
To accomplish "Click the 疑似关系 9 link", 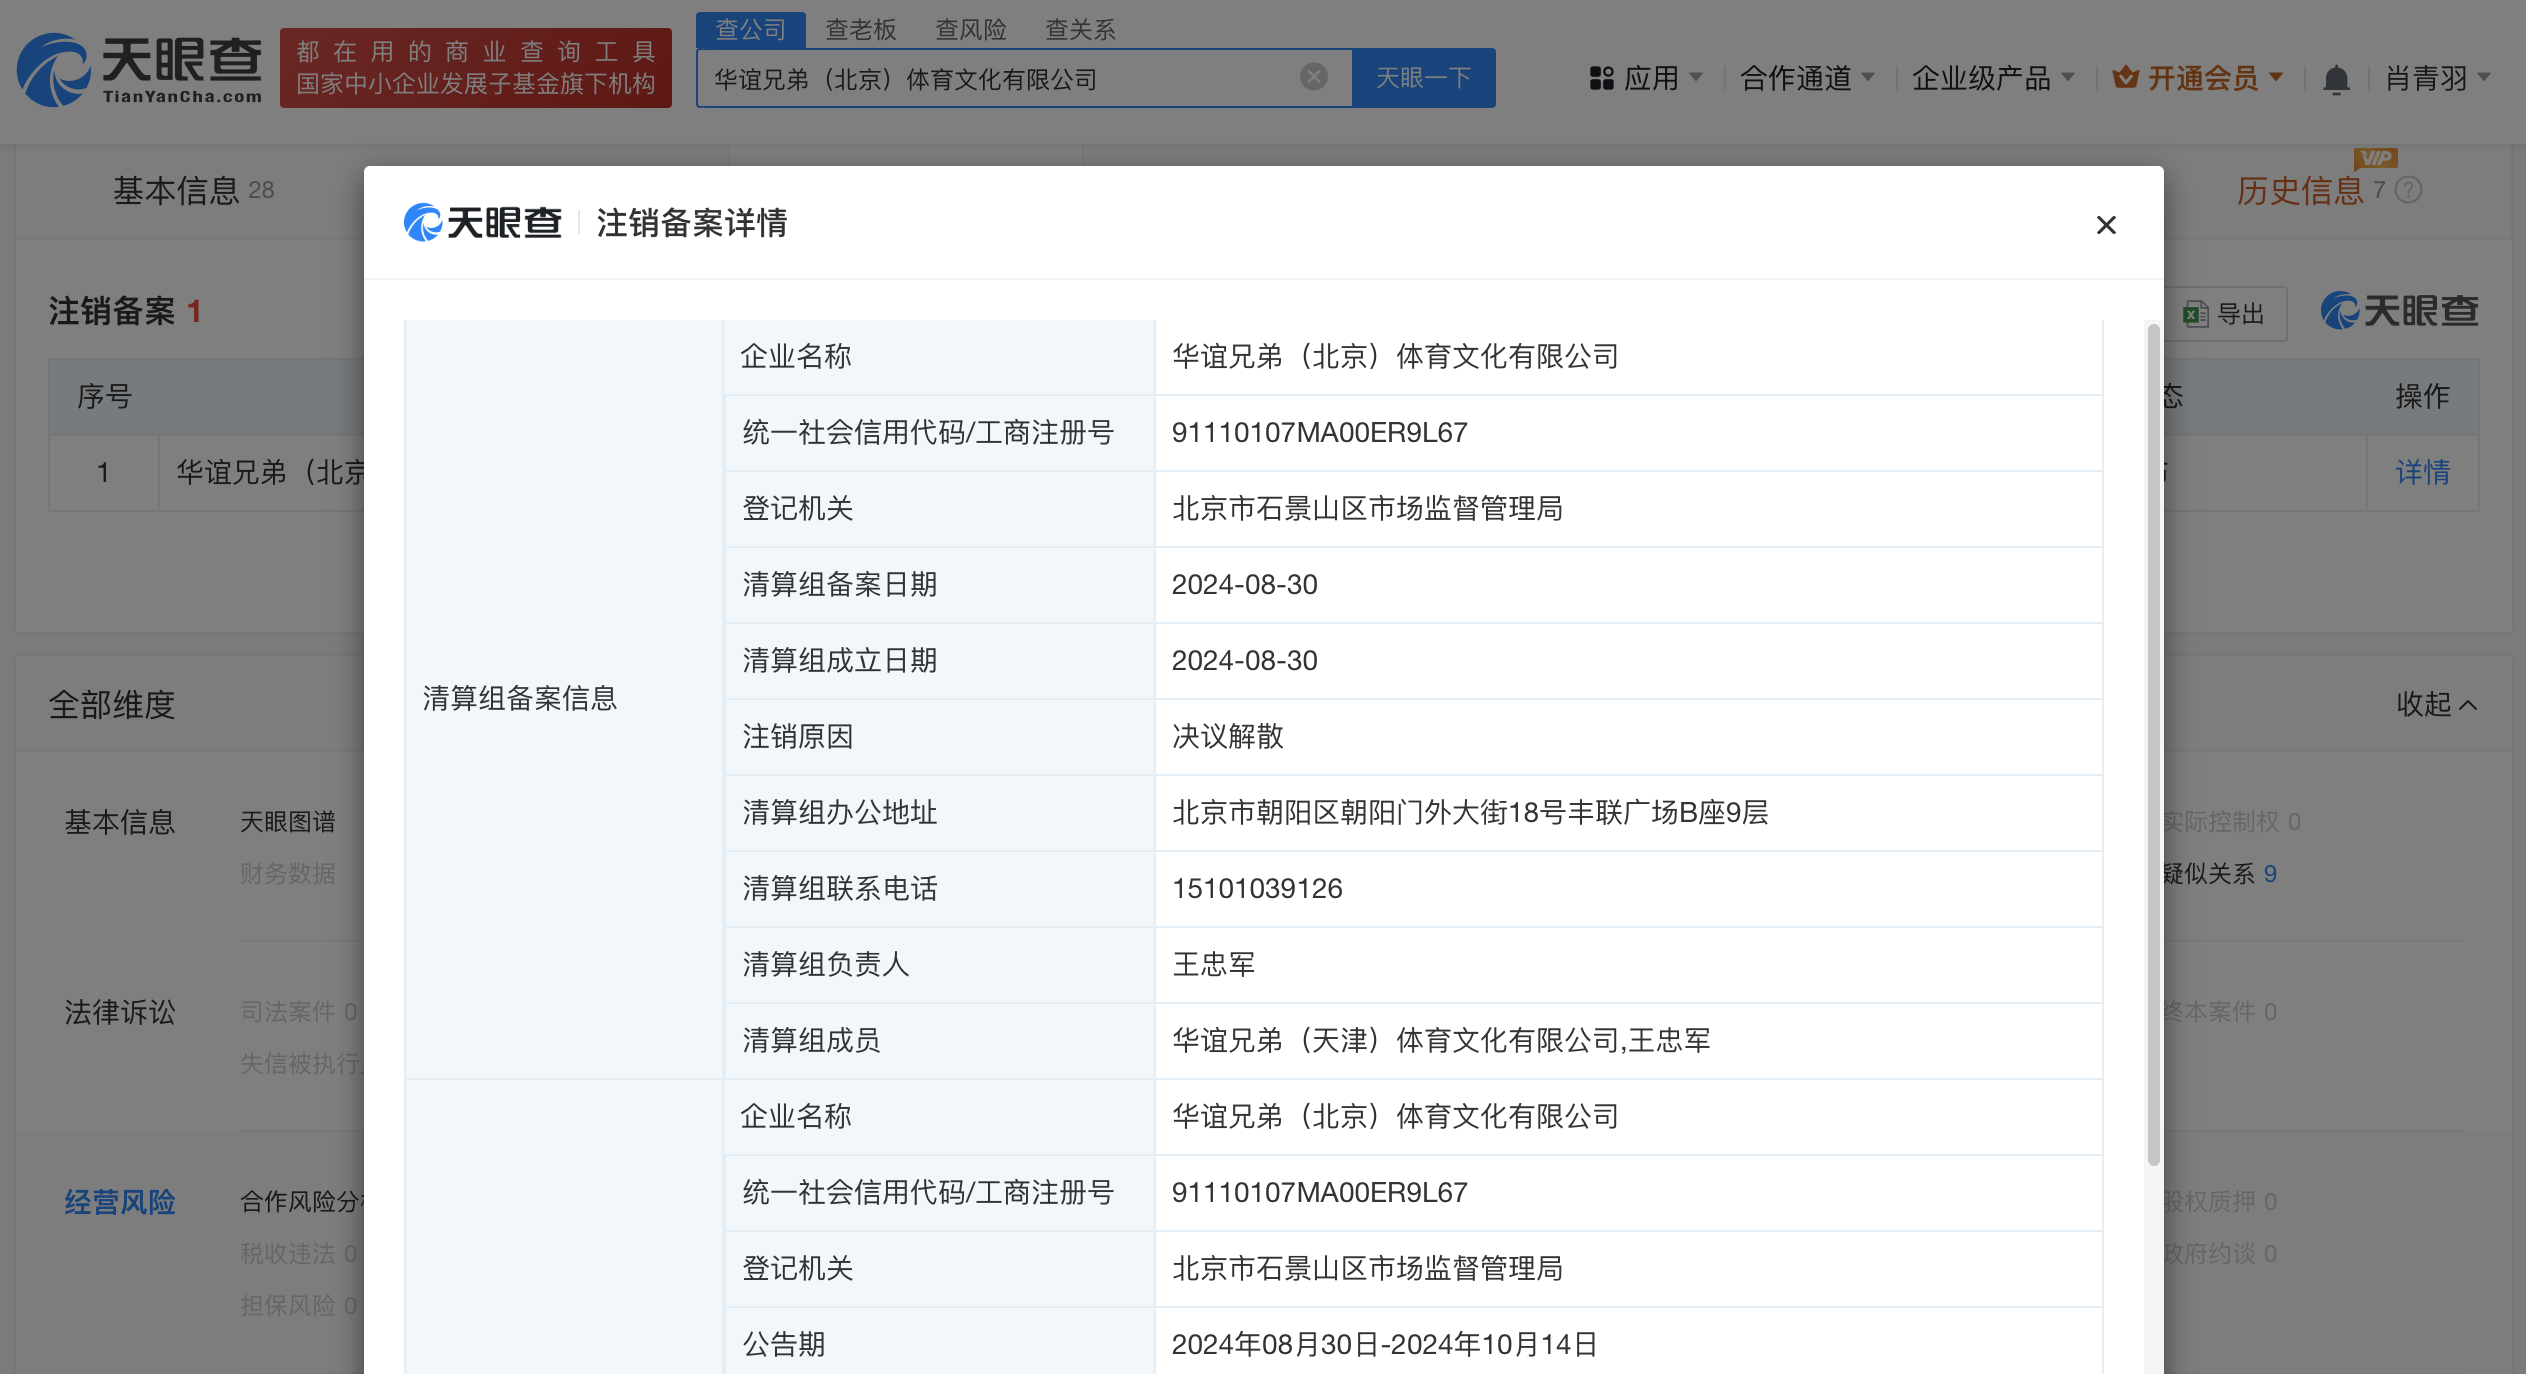I will pyautogui.click(x=2219, y=874).
